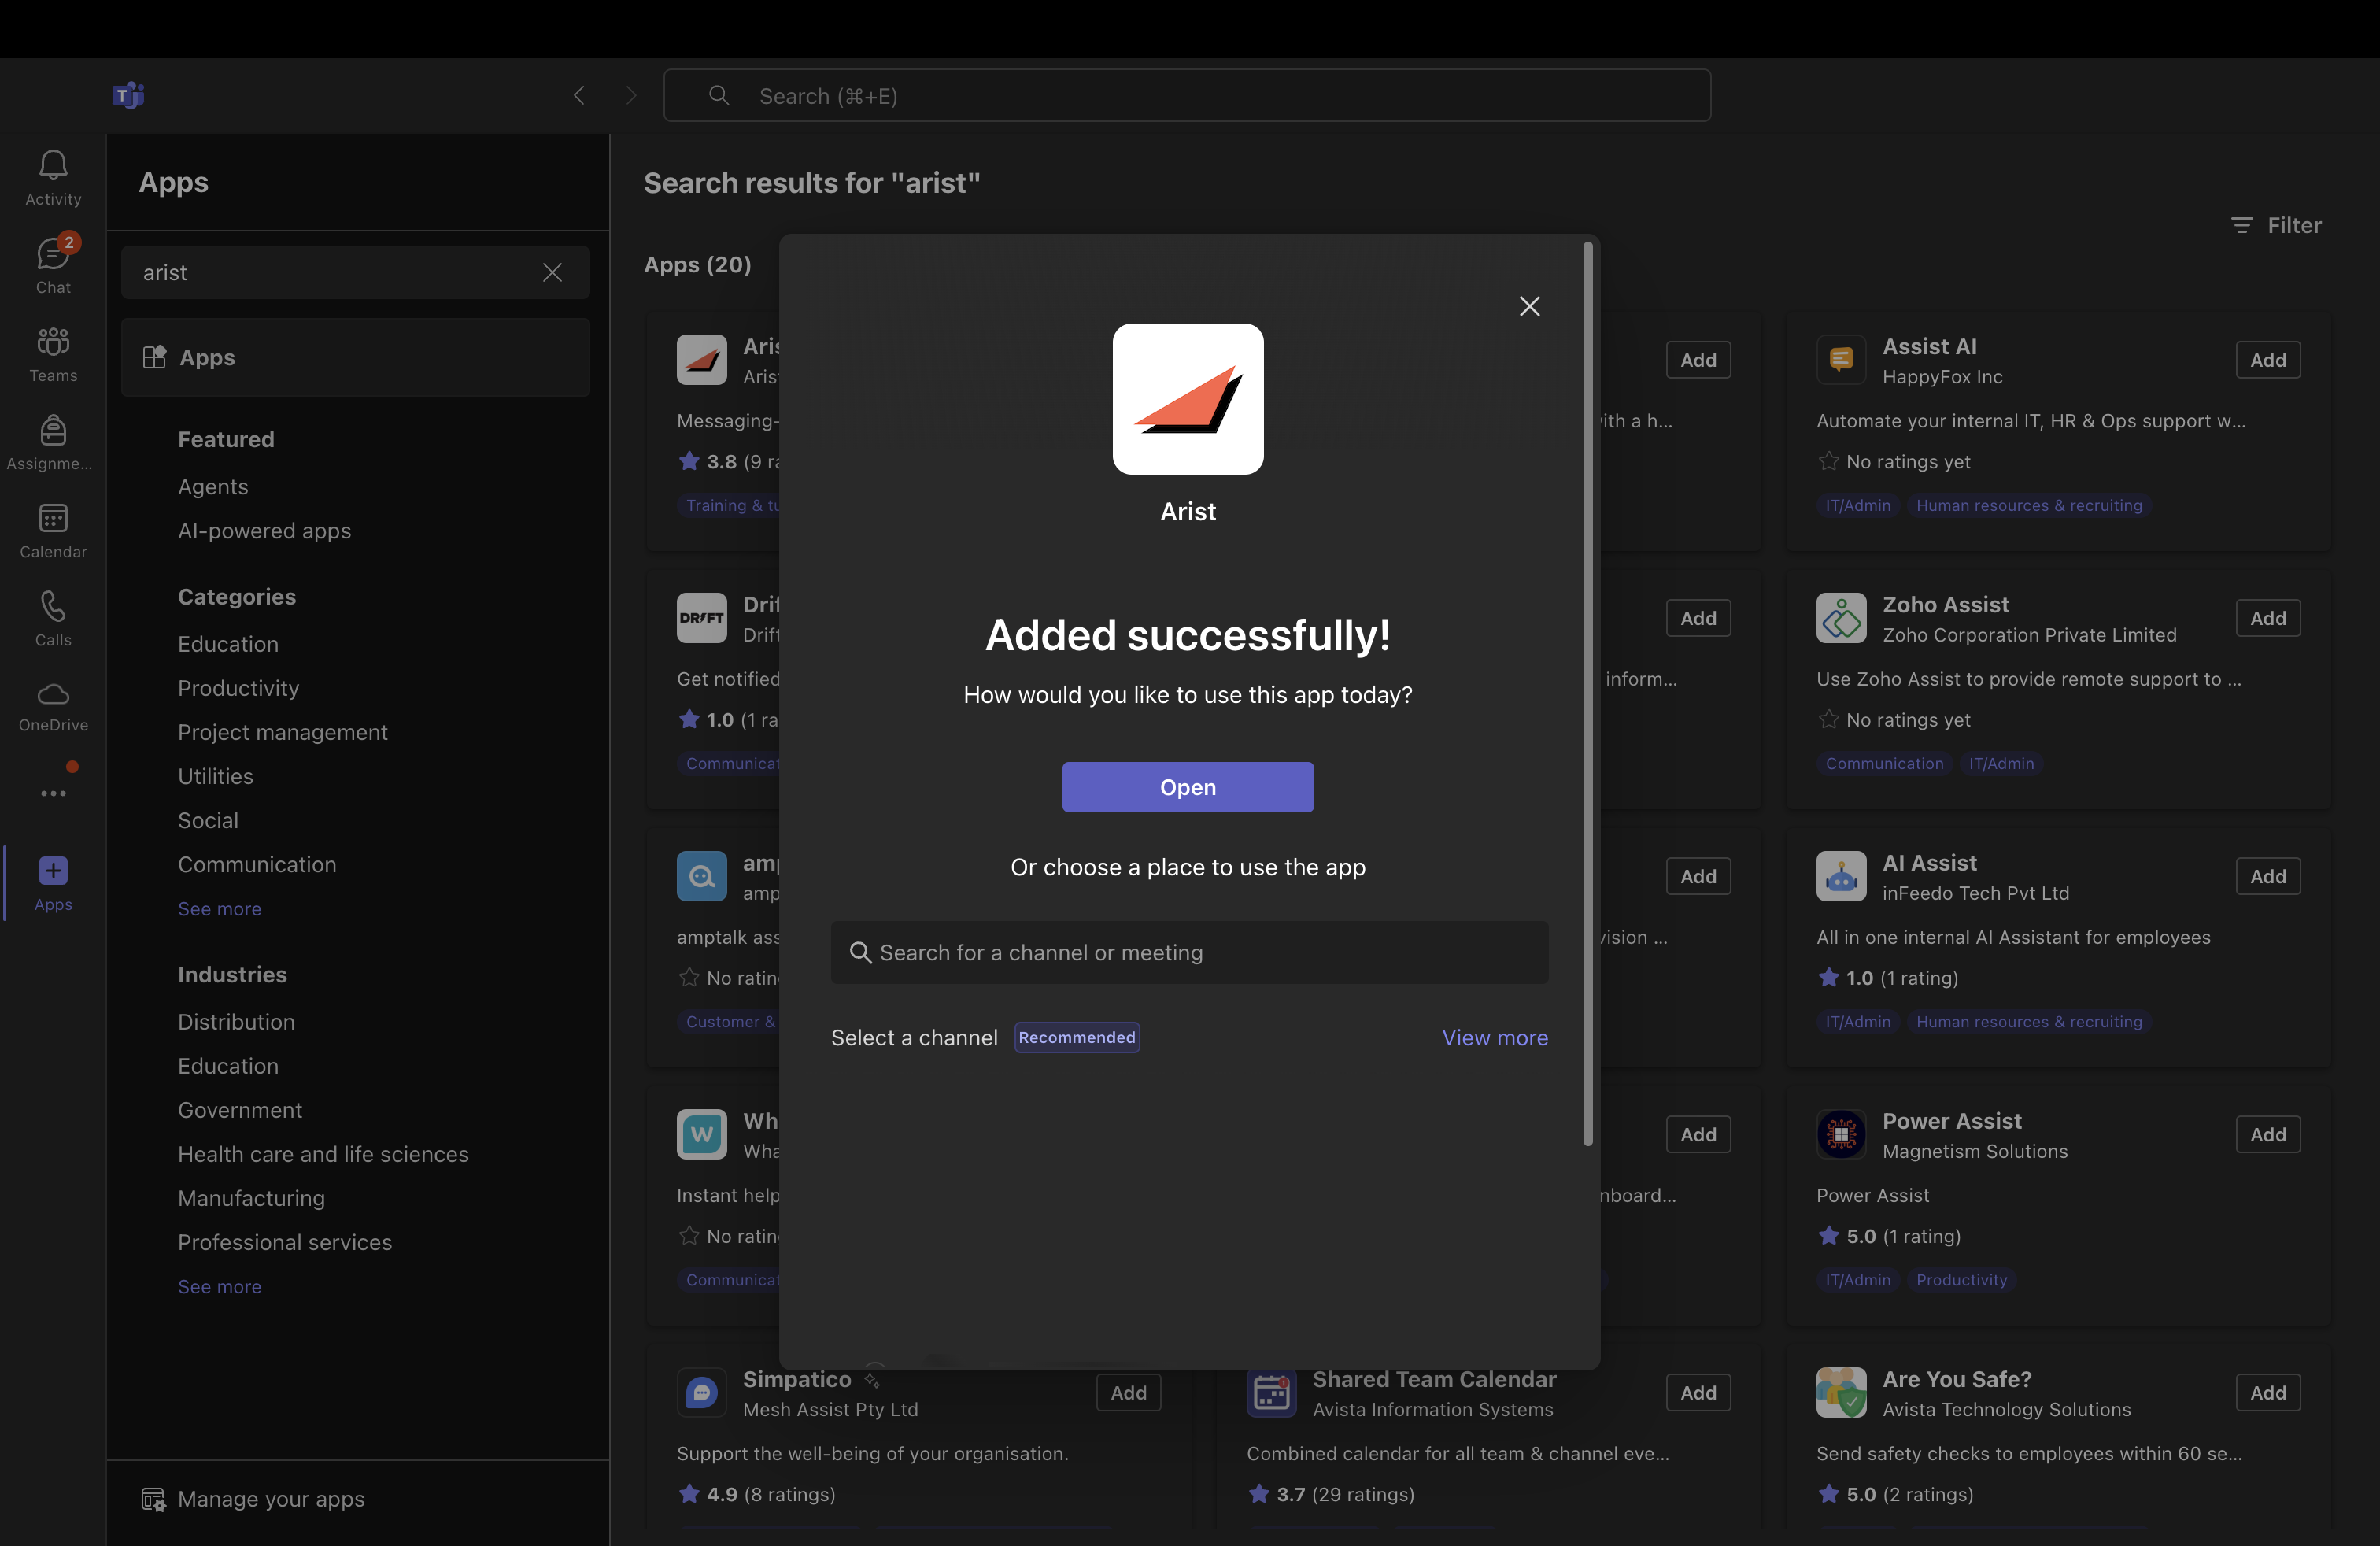Image resolution: width=2380 pixels, height=1546 pixels.
Task: Click View more channels link
Action: point(1494,1038)
